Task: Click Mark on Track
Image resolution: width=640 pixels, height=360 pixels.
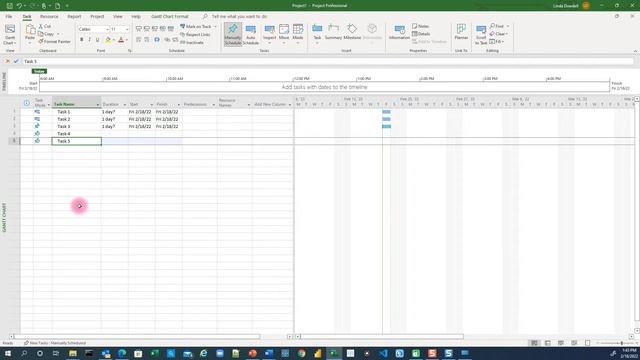Action: coord(196,27)
